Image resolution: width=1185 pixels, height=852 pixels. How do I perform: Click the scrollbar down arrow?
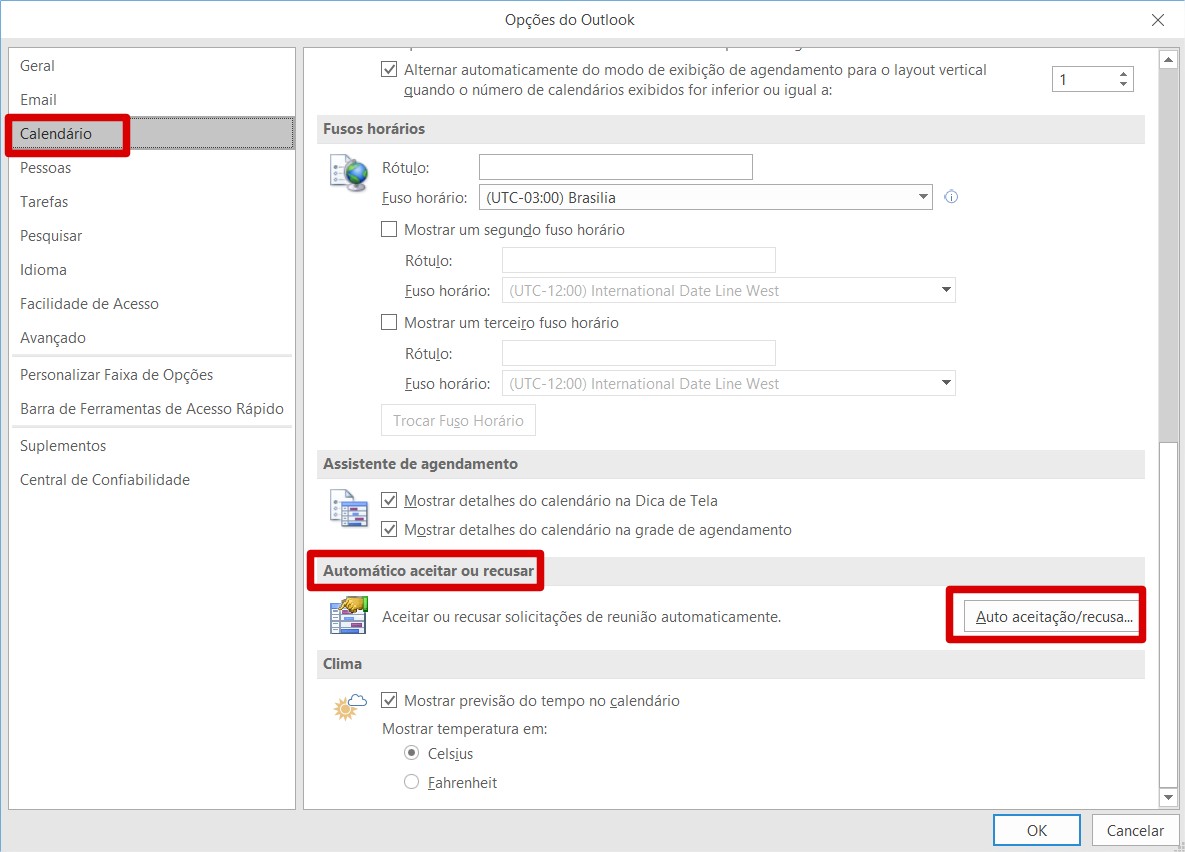point(1168,797)
